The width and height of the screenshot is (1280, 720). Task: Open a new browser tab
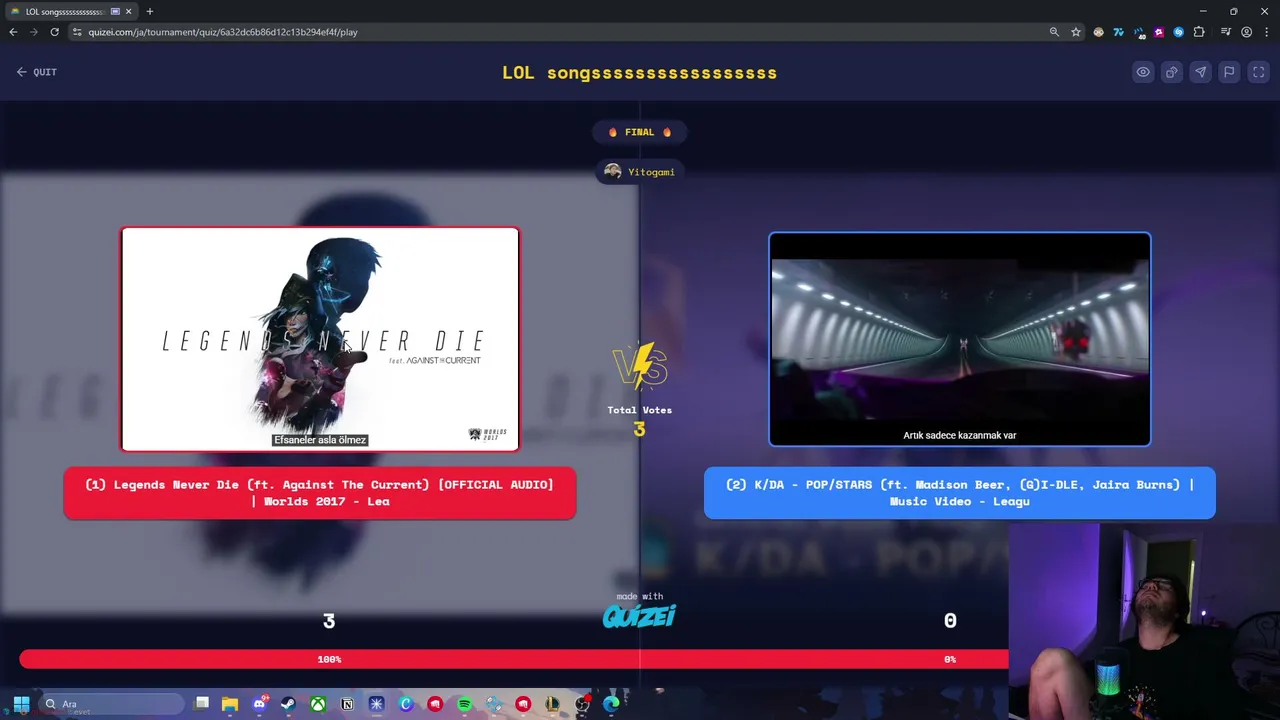(150, 11)
